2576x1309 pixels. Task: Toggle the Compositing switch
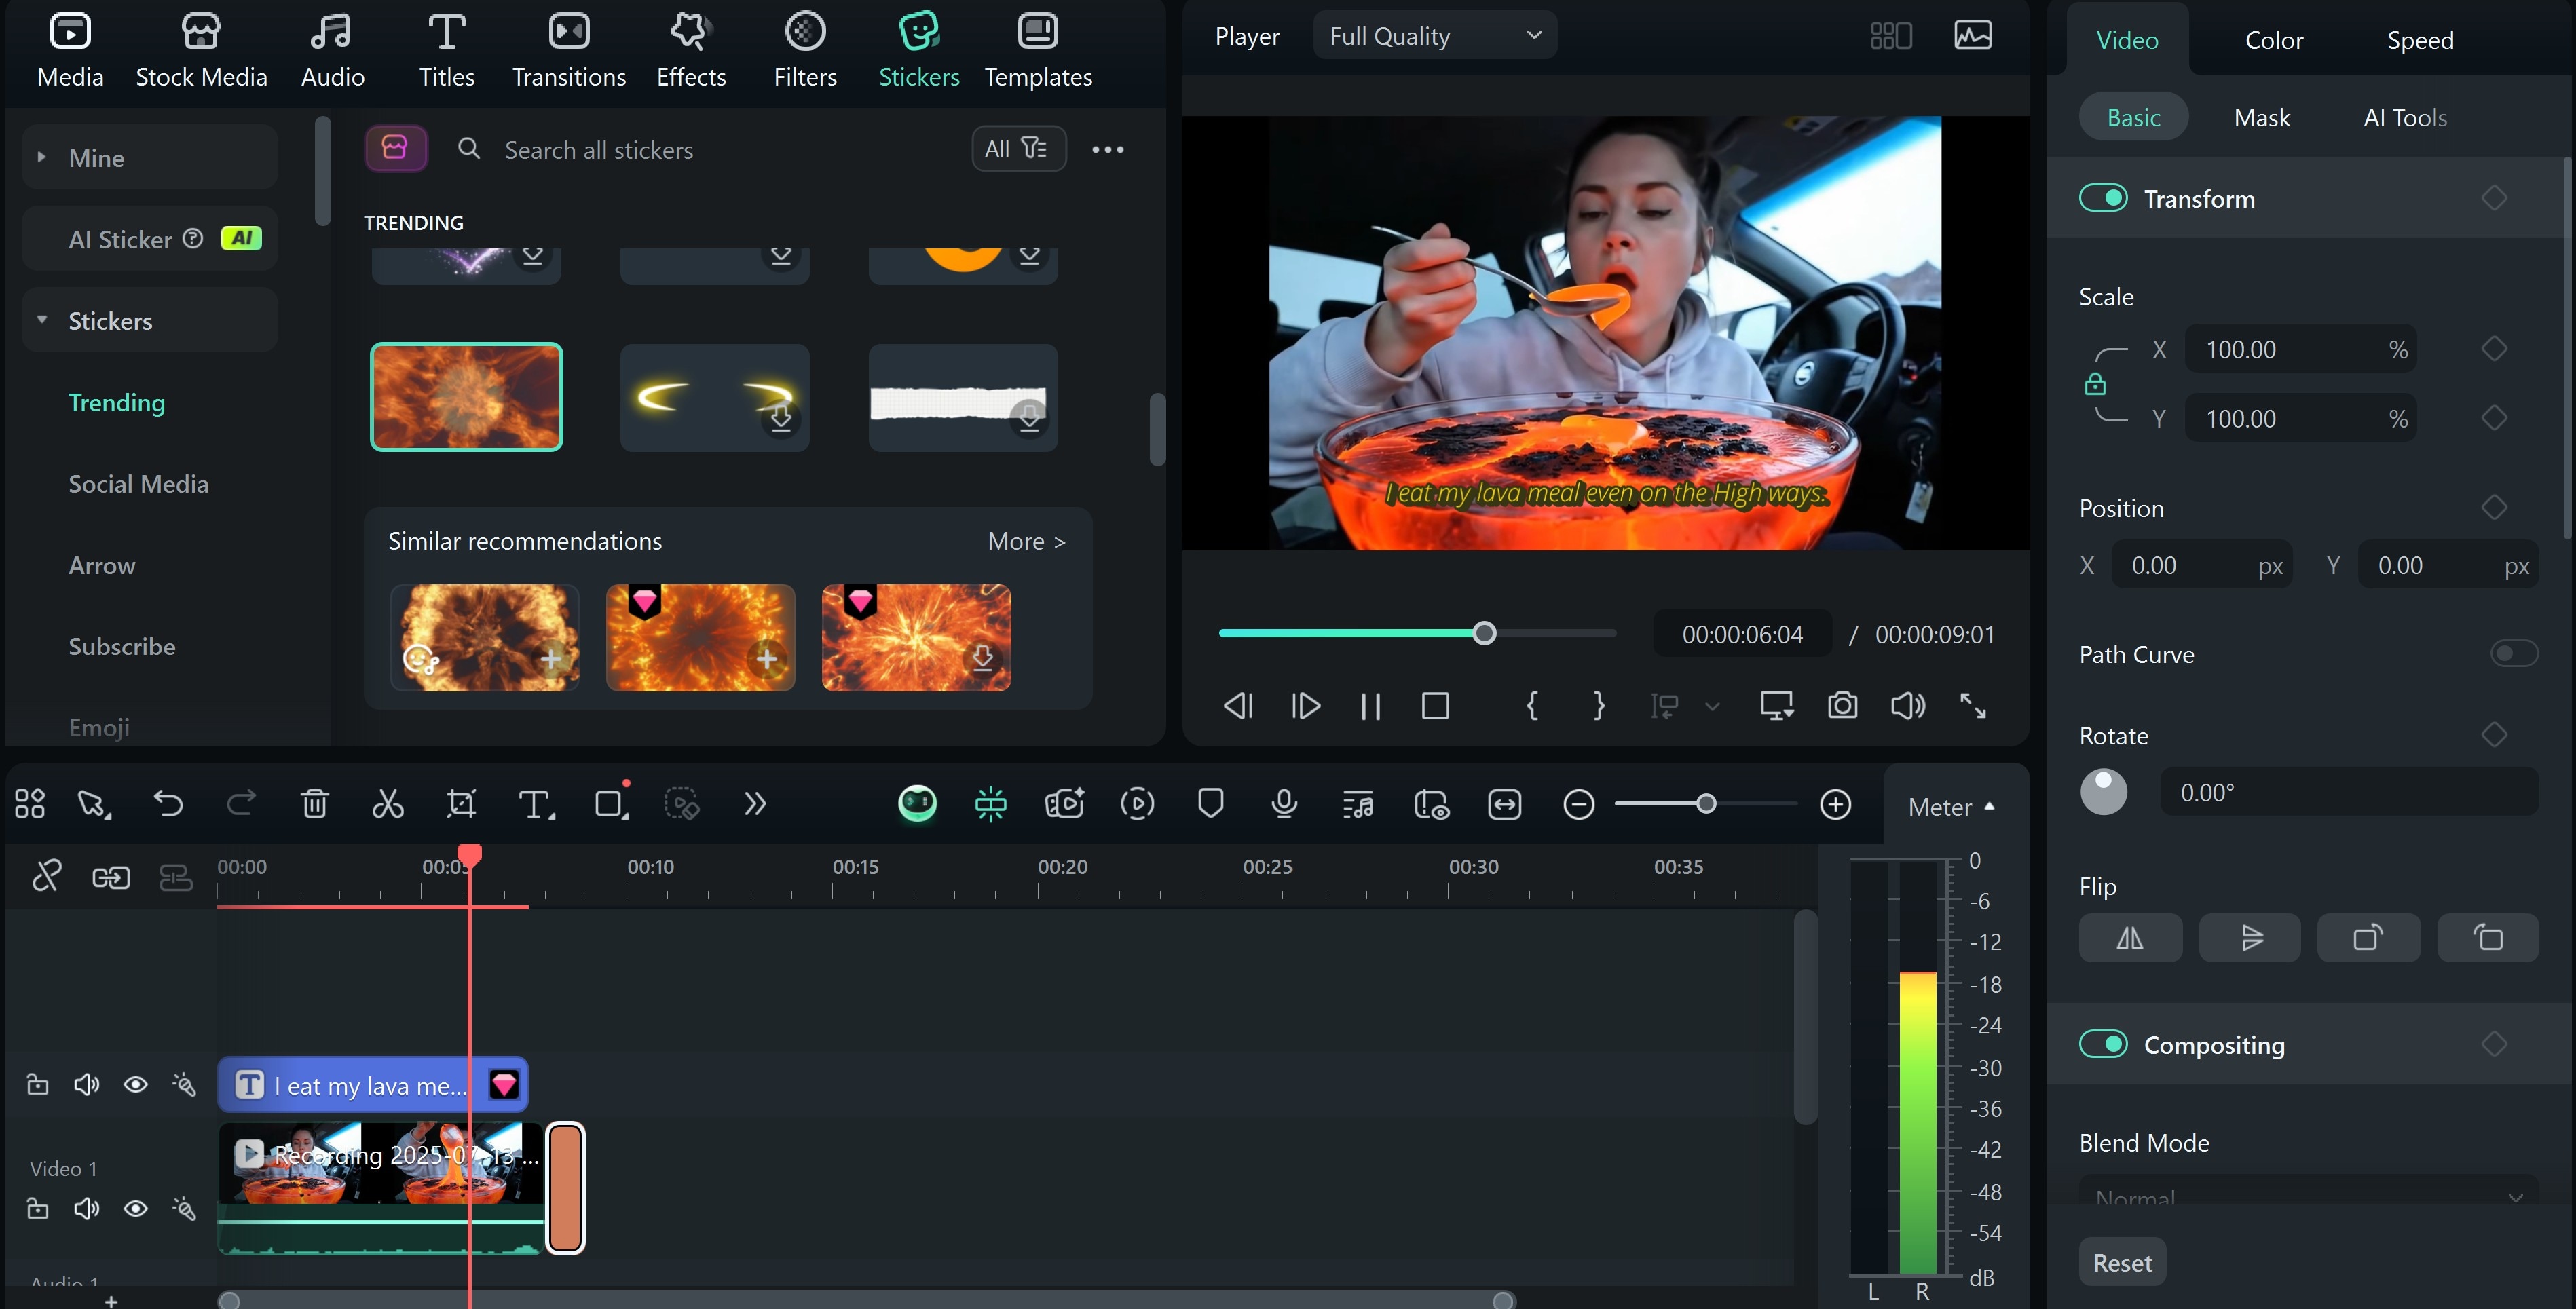(x=2103, y=1044)
